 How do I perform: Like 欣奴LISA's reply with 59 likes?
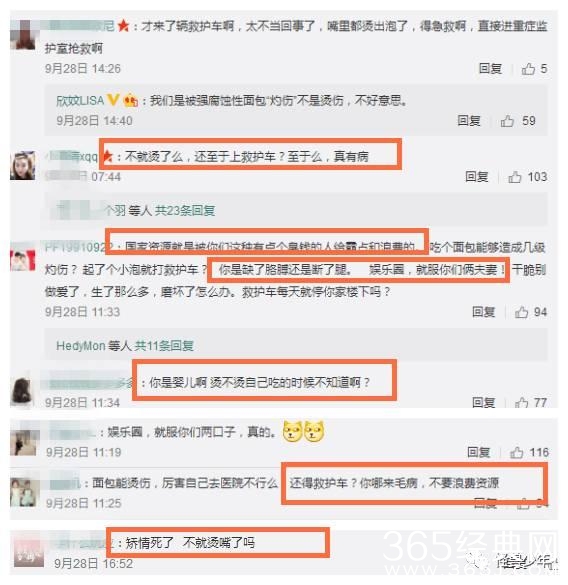[507, 121]
